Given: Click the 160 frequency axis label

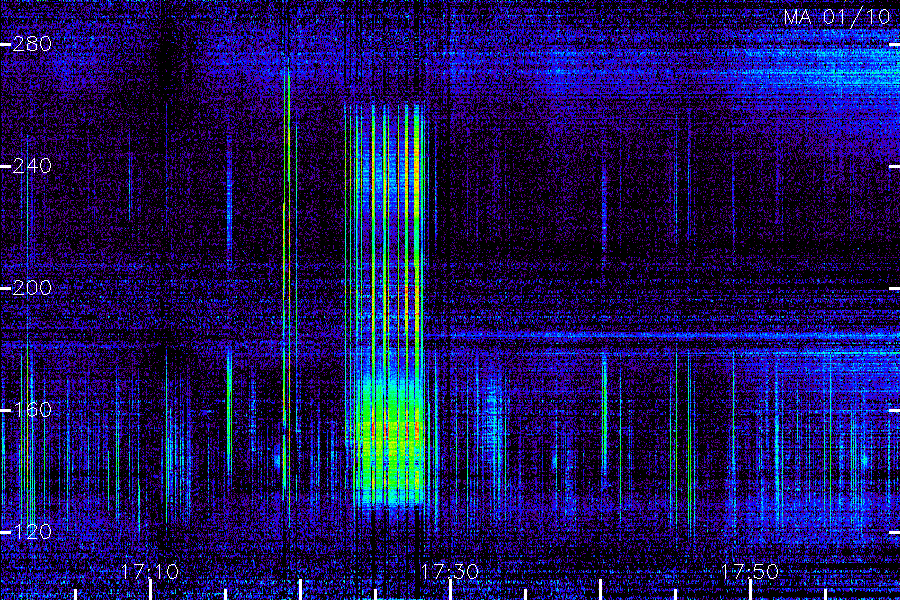Looking at the screenshot, I should [x=32, y=409].
